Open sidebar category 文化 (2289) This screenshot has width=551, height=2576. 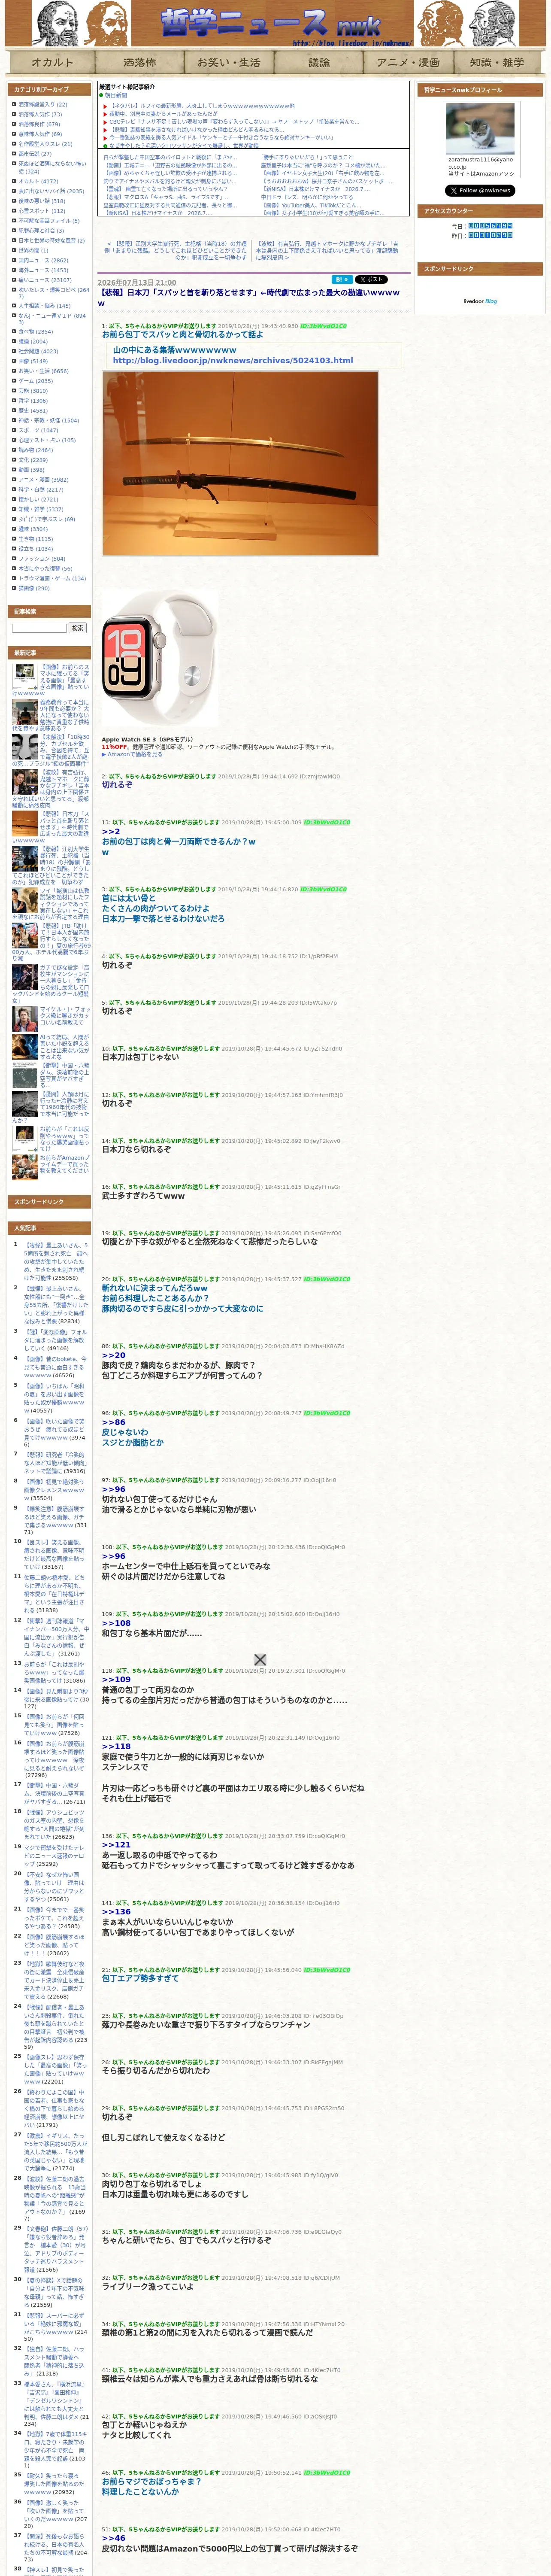point(32,460)
